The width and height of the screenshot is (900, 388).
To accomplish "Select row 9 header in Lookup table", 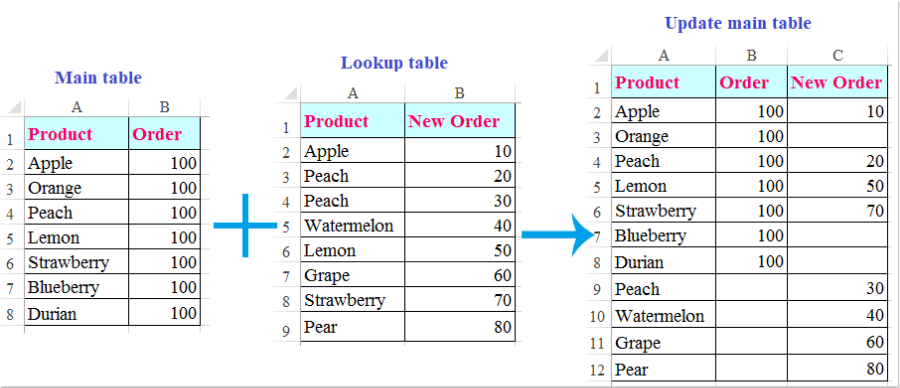I will tap(286, 329).
